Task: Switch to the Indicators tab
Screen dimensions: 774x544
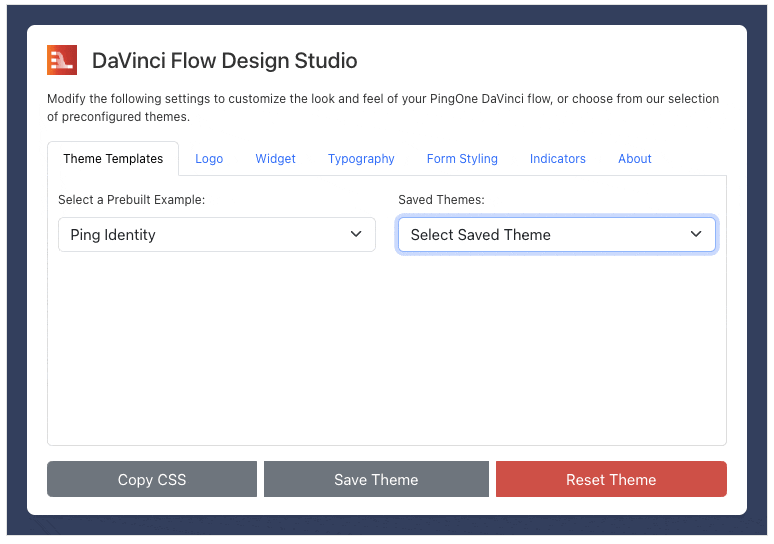Action: tap(557, 158)
